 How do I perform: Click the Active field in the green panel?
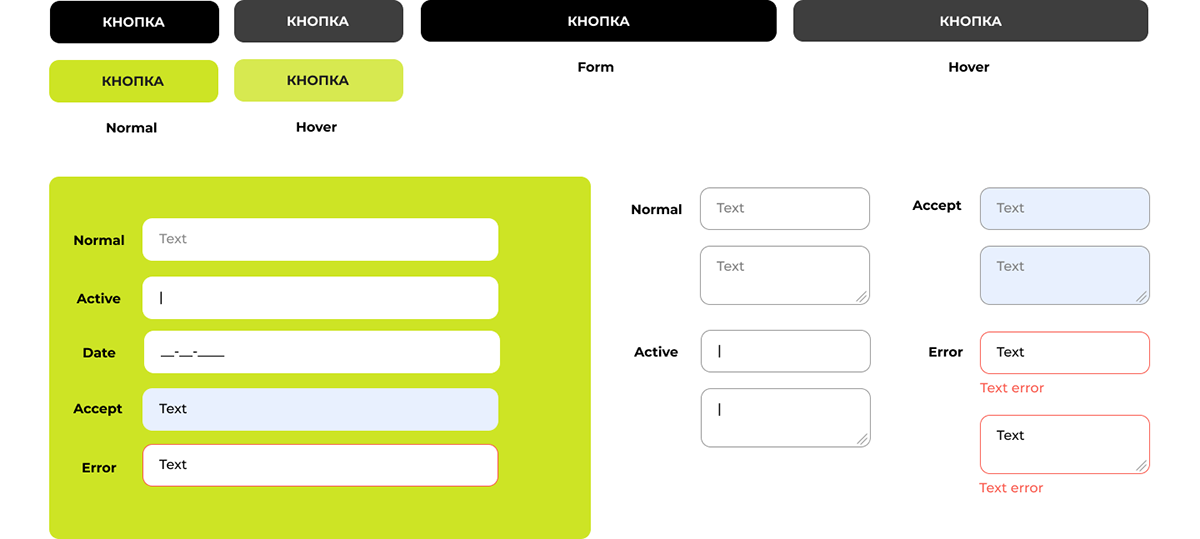click(x=320, y=298)
